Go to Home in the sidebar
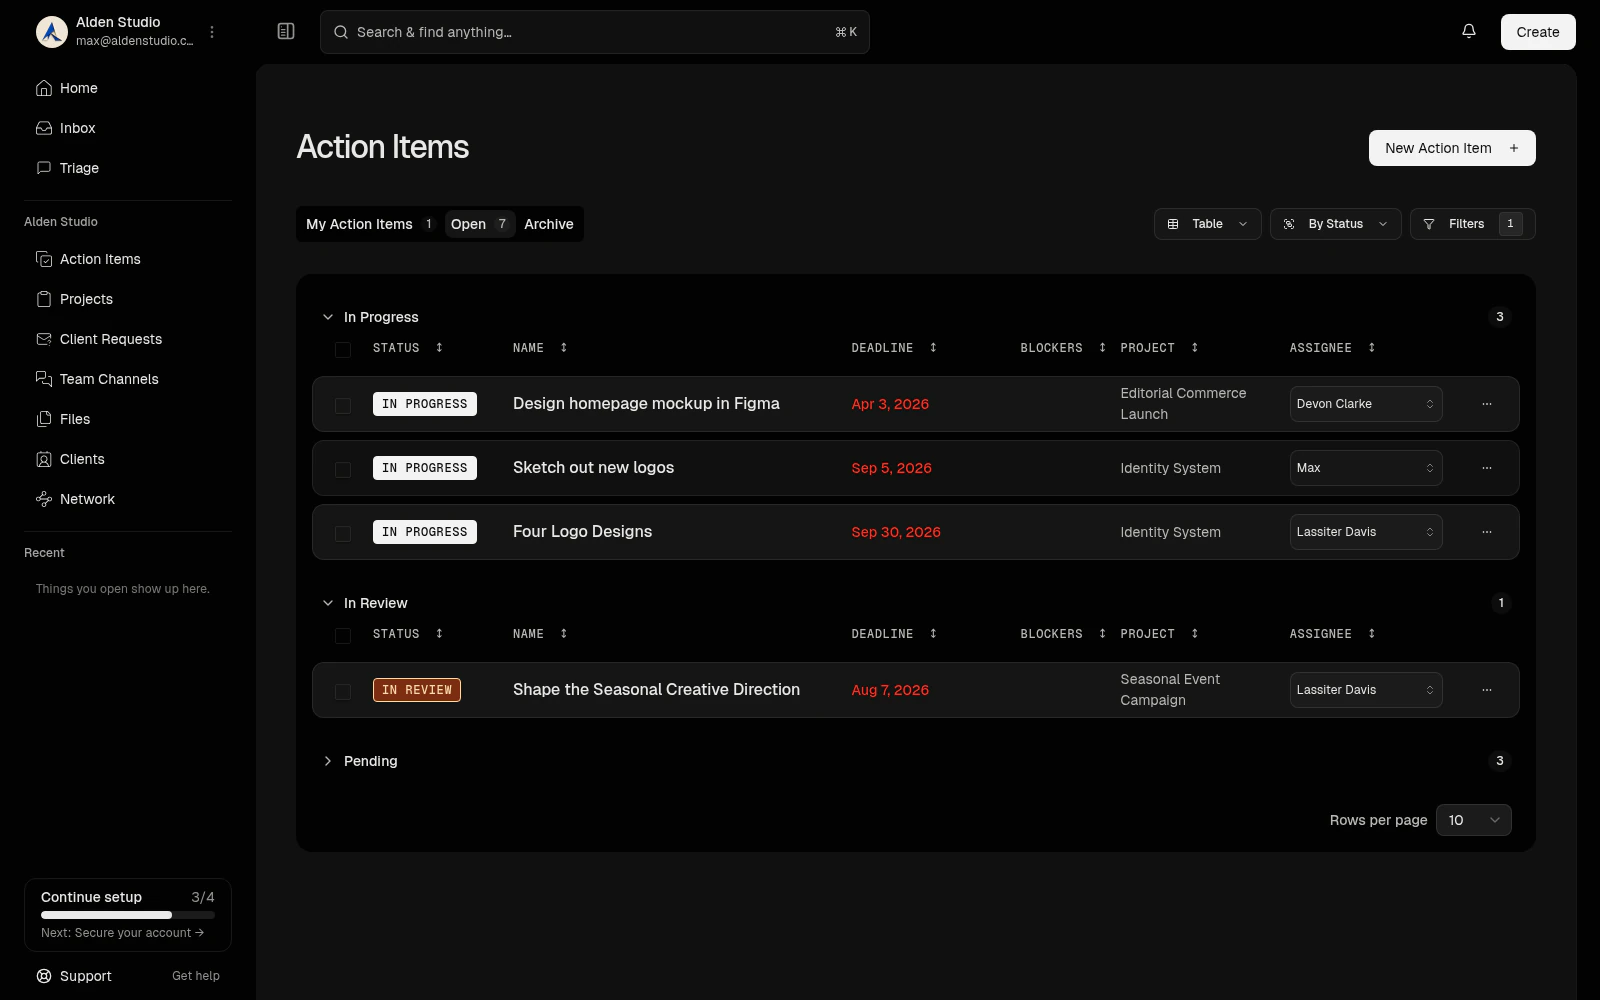This screenshot has height=1000, width=1600. click(x=128, y=88)
